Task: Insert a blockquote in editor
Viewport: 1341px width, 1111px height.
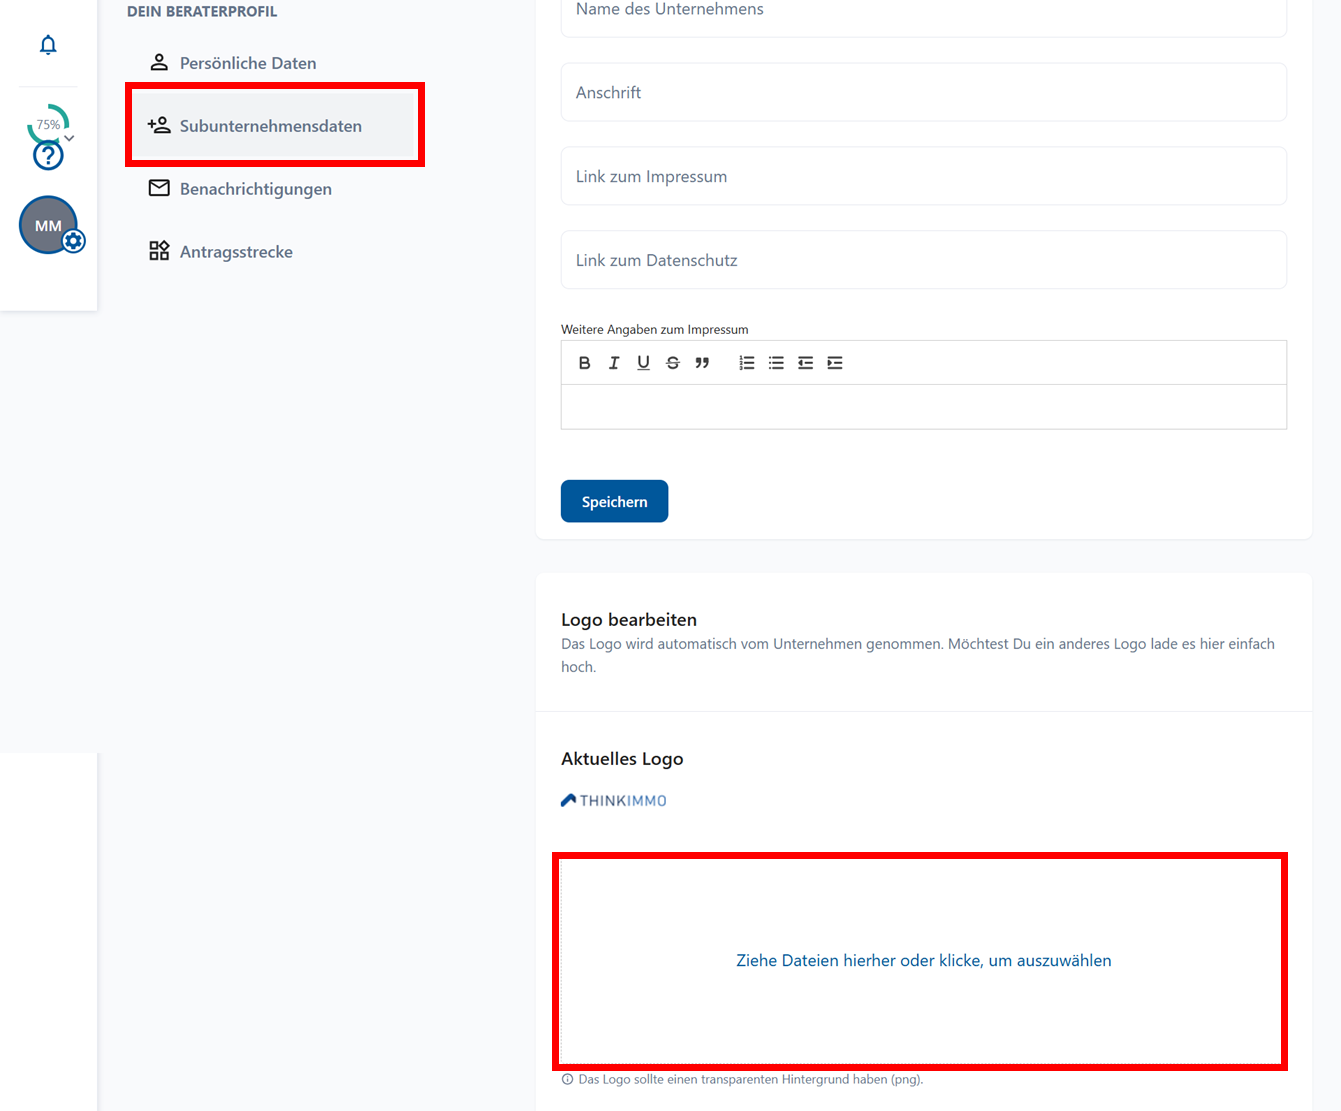Action: tap(702, 363)
